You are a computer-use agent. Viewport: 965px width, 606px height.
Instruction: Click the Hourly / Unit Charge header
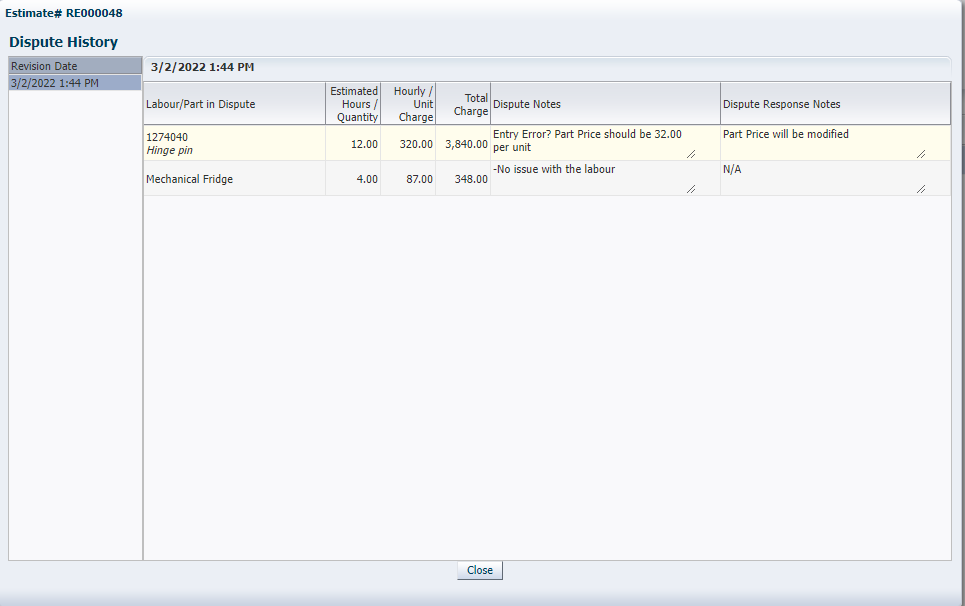pyautogui.click(x=408, y=104)
